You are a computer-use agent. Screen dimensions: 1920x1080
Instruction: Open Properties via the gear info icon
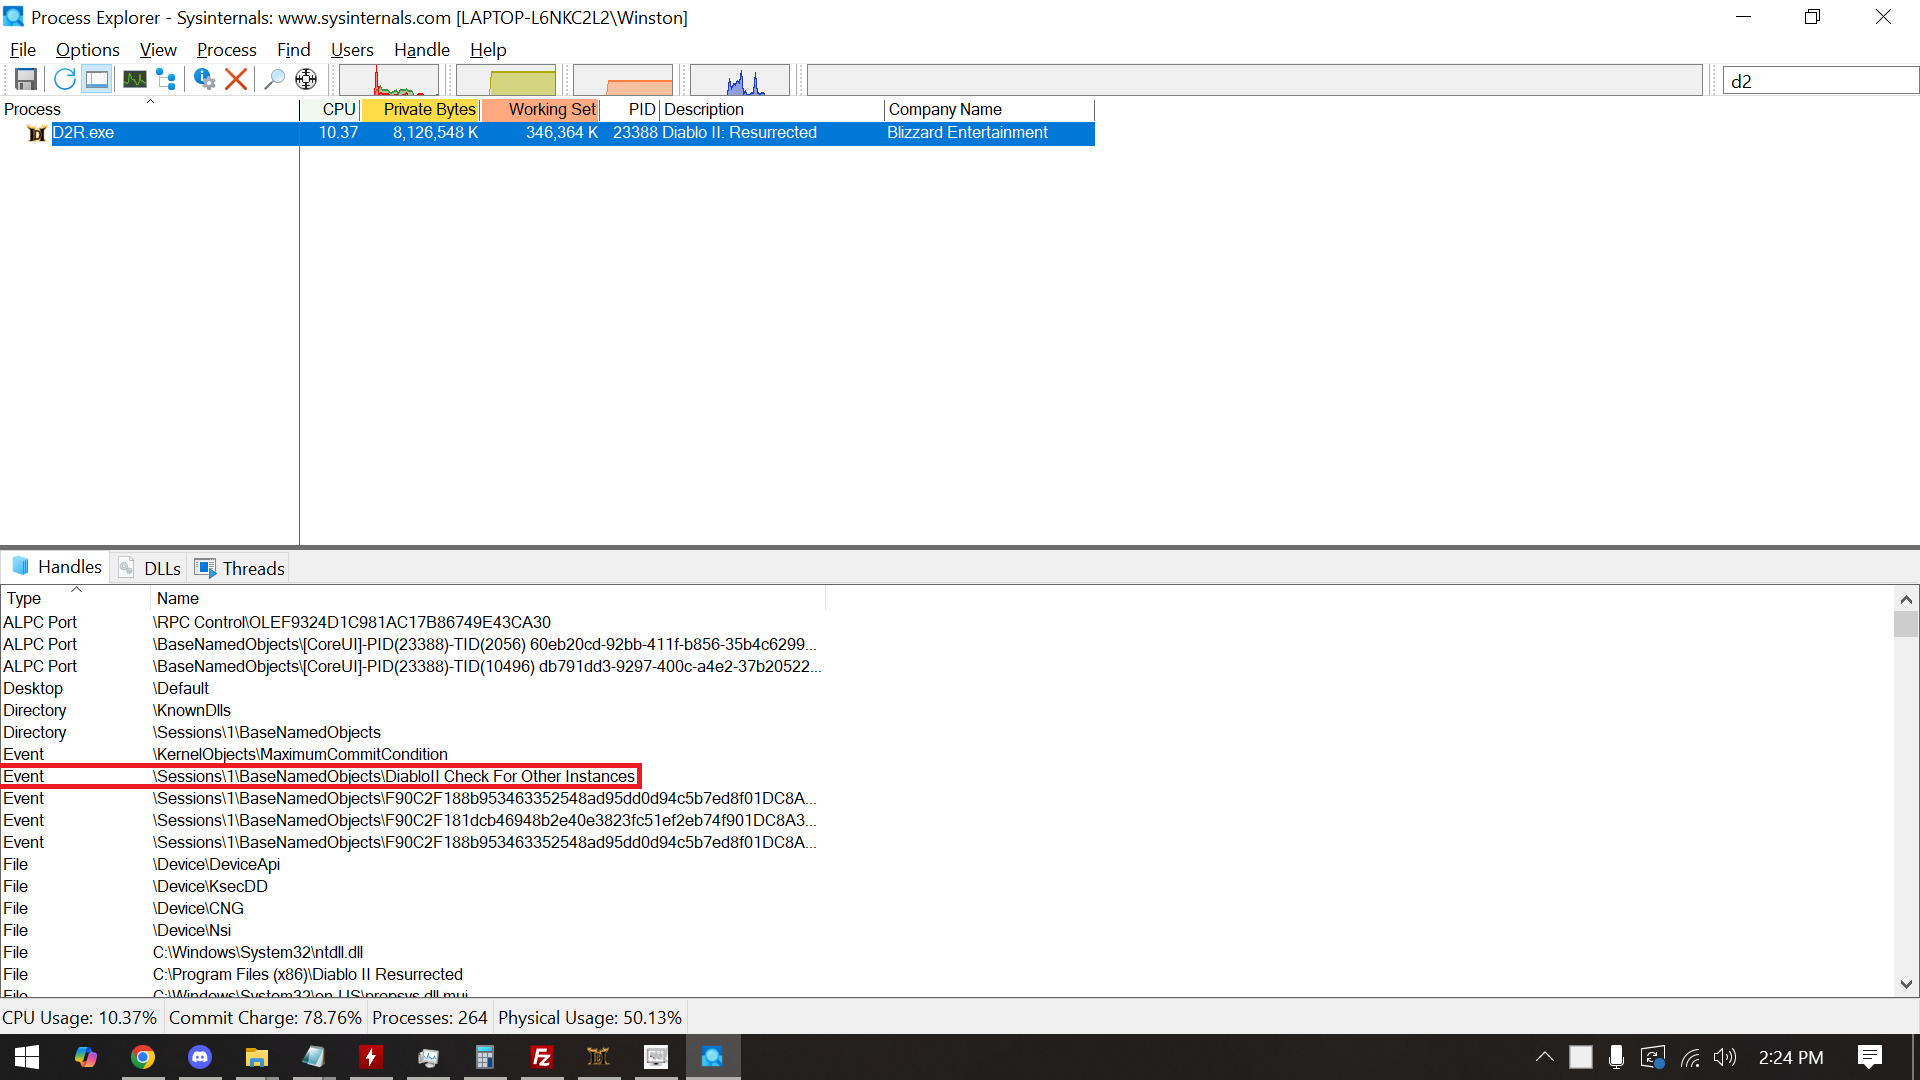[x=204, y=79]
